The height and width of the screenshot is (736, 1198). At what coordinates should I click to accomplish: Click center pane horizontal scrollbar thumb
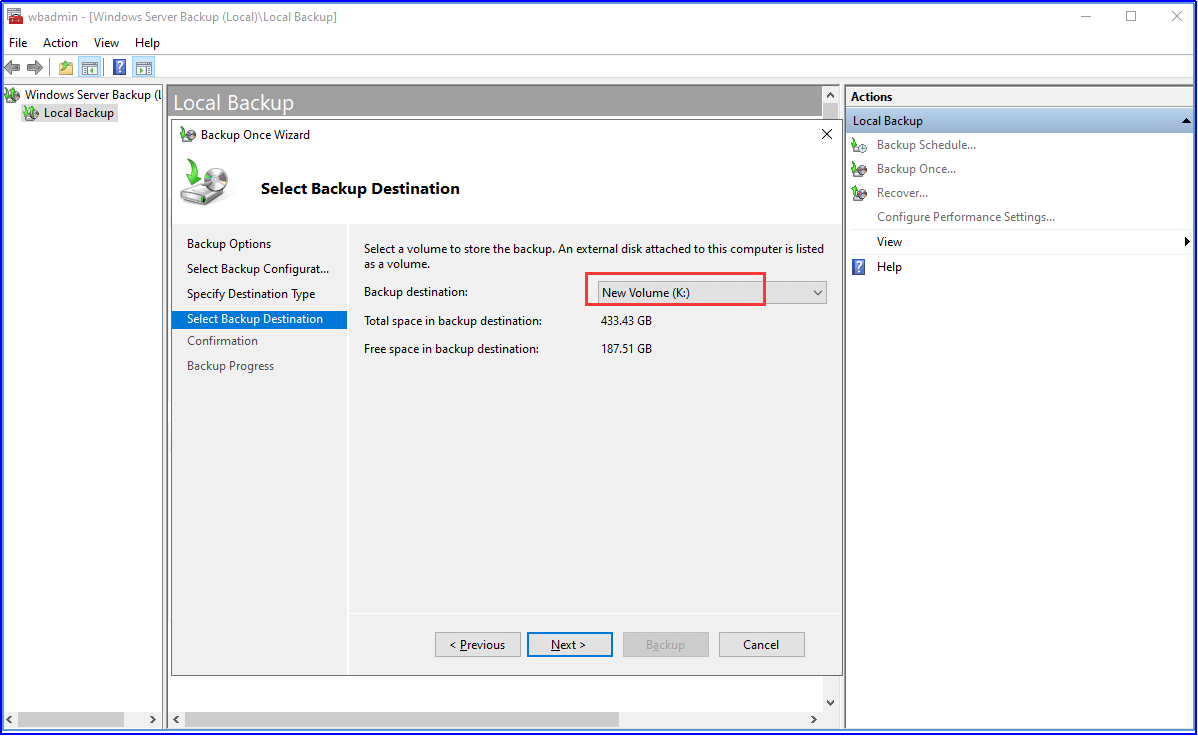click(x=402, y=719)
